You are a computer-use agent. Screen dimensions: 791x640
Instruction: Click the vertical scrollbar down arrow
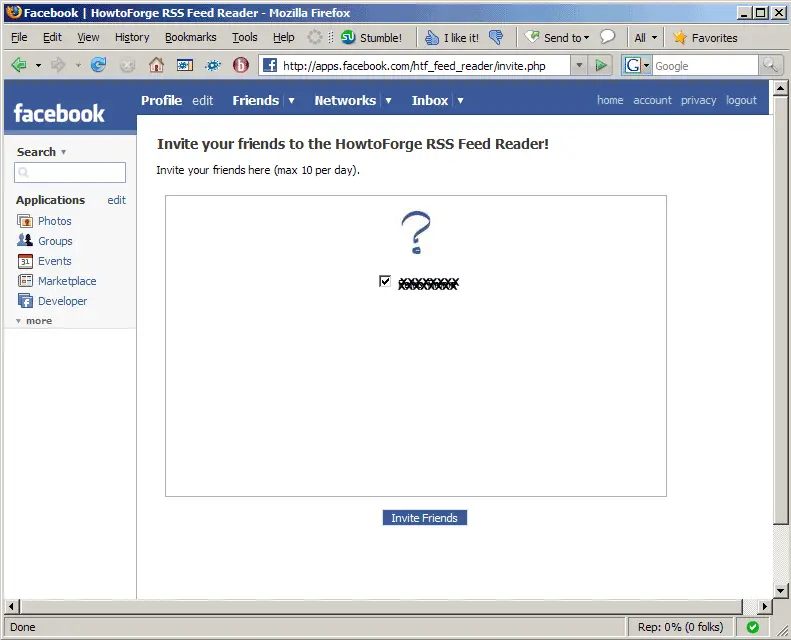tap(780, 591)
